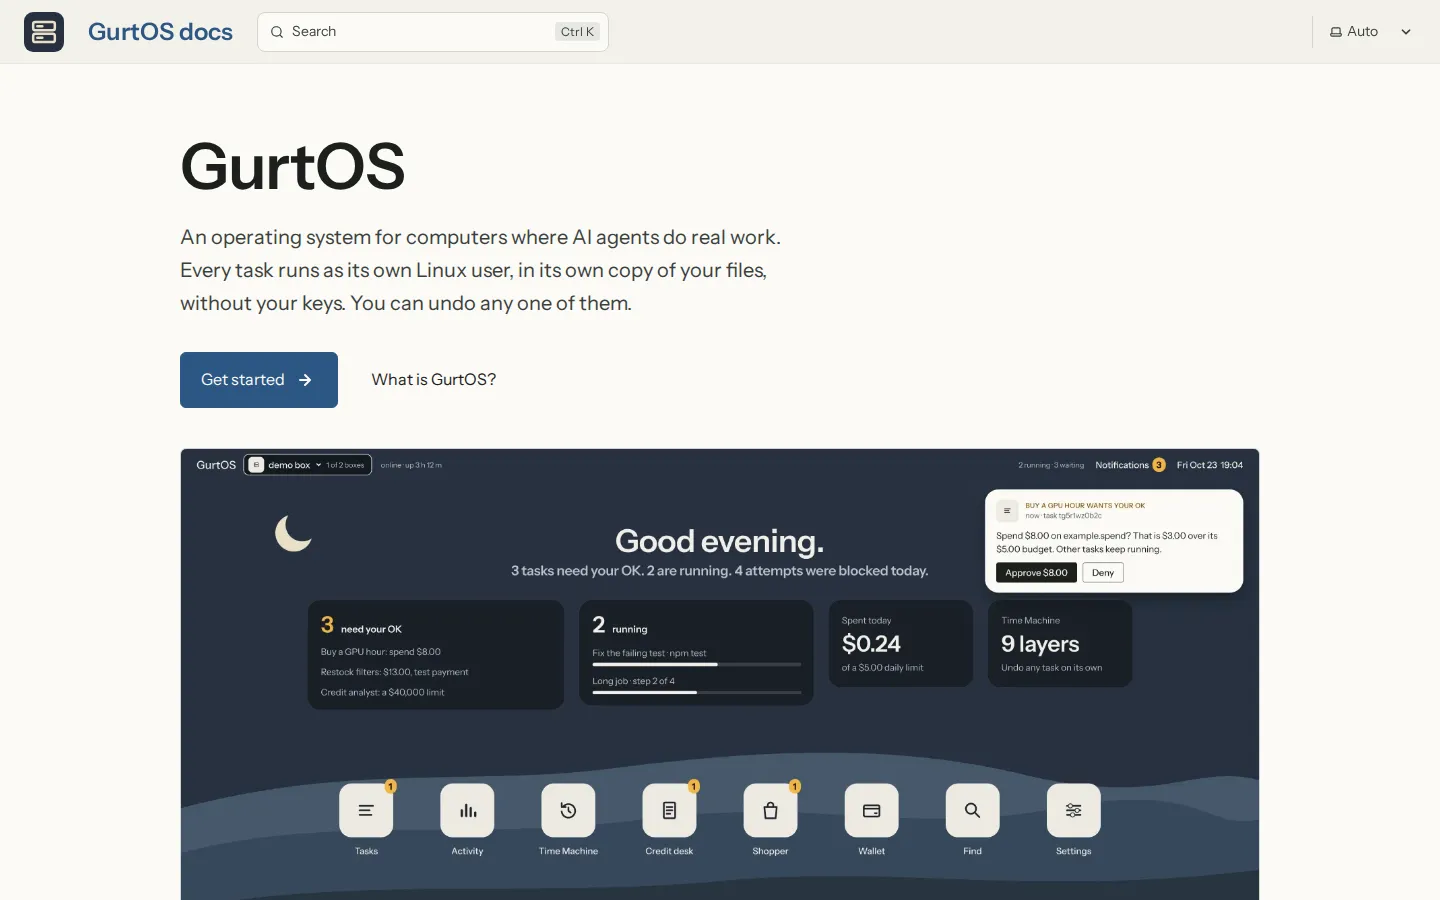Click the notification count badge 3
Image resolution: width=1440 pixels, height=900 pixels.
(x=1159, y=465)
